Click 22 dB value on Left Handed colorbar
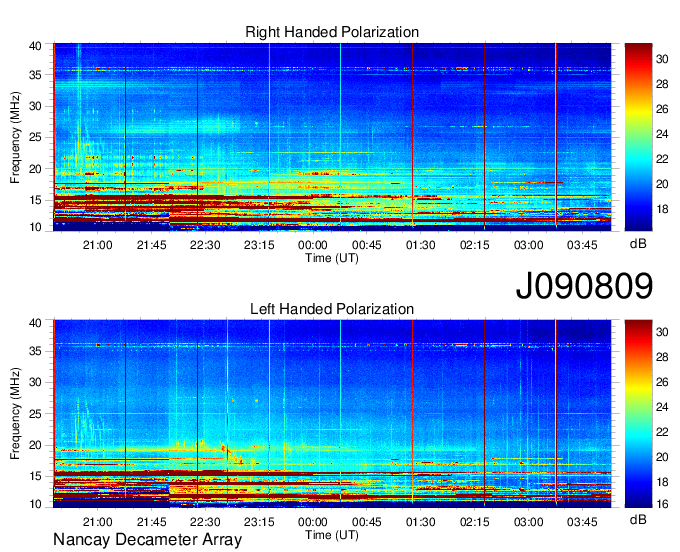 tap(662, 432)
